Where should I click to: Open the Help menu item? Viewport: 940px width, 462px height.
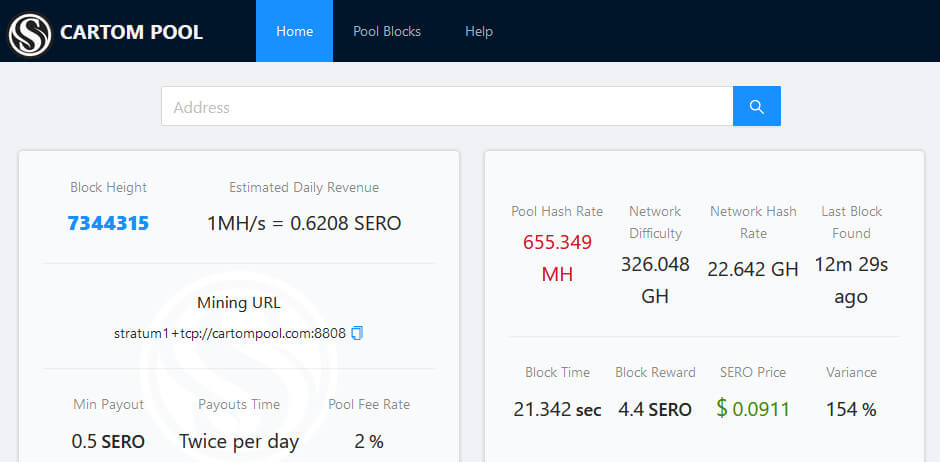pos(479,31)
